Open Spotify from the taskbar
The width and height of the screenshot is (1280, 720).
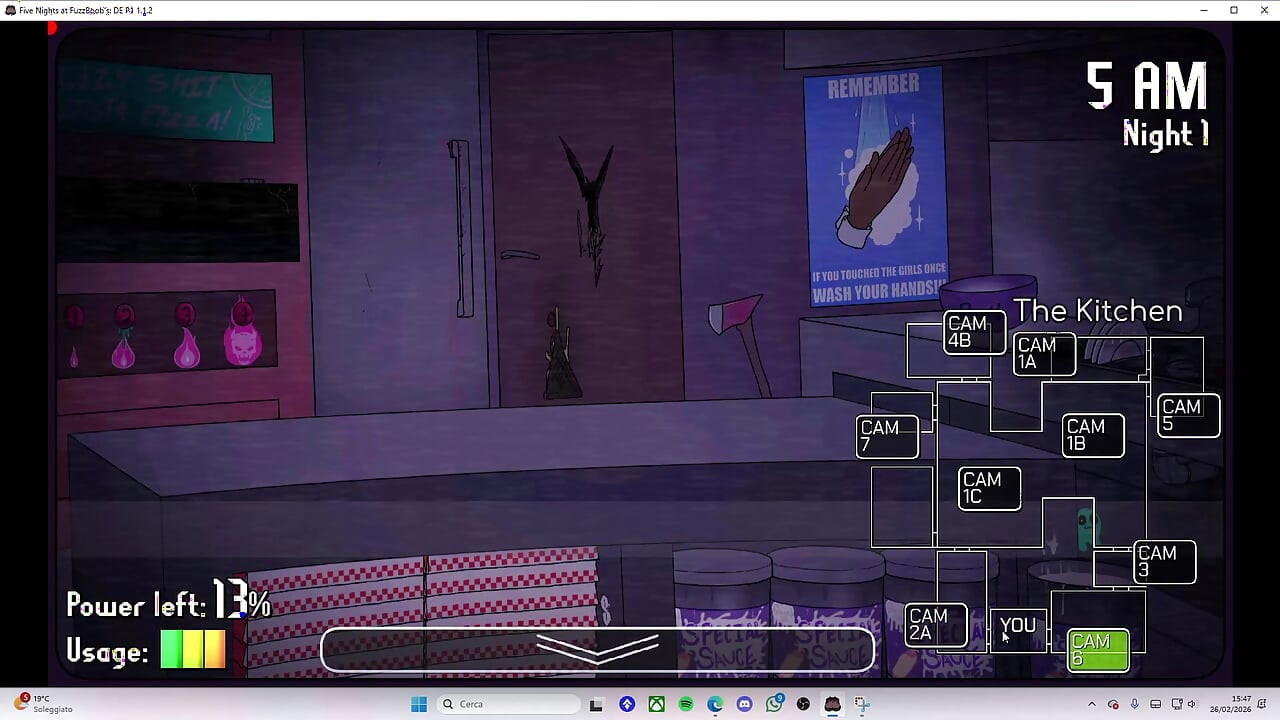(x=686, y=704)
